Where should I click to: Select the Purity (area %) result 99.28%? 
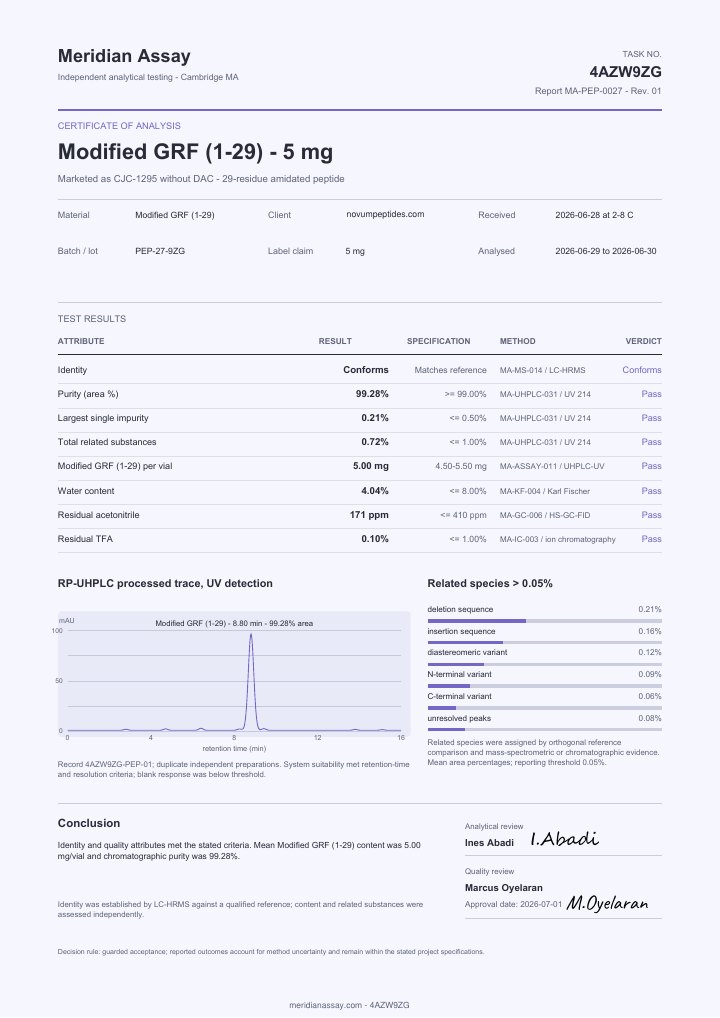372,394
